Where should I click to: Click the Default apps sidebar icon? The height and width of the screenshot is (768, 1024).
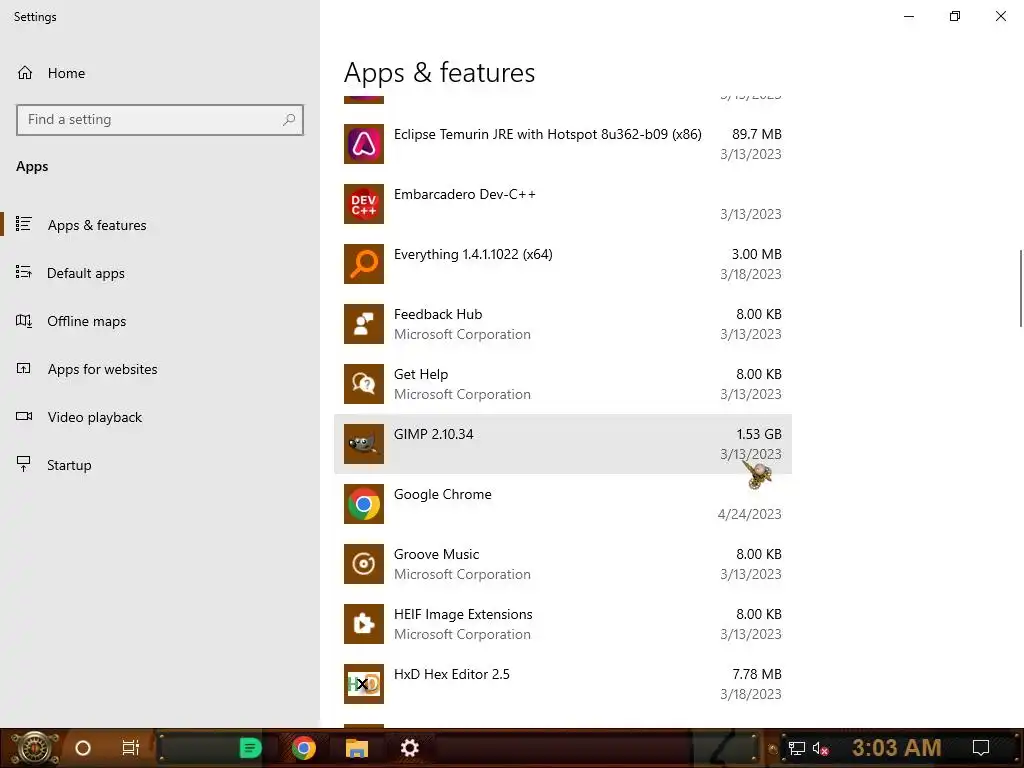coord(24,272)
